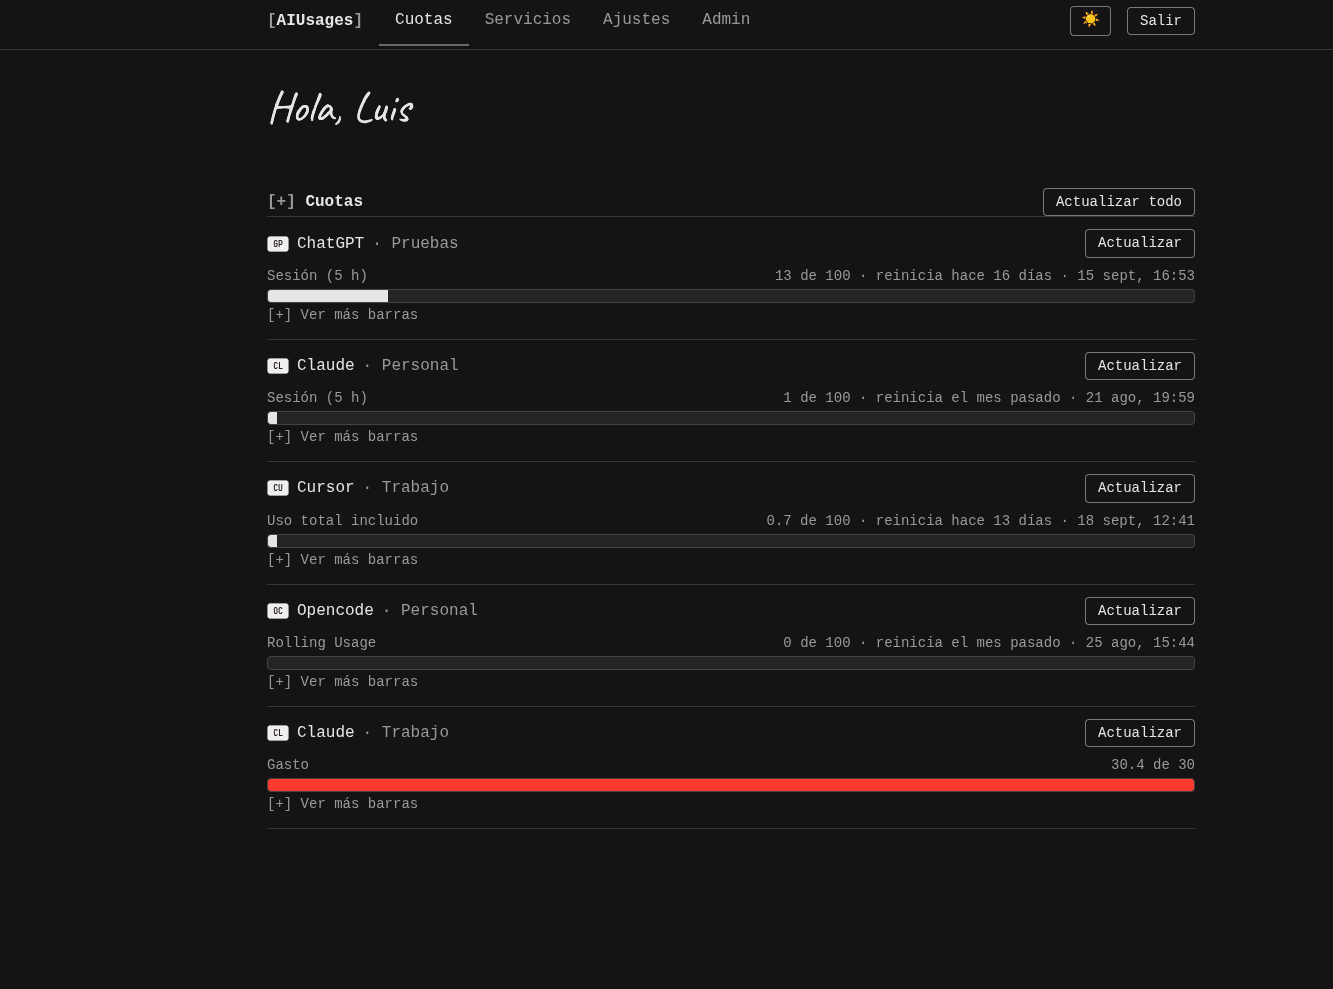Collapse the Cuotas section header
The height and width of the screenshot is (989, 1333).
pos(315,202)
